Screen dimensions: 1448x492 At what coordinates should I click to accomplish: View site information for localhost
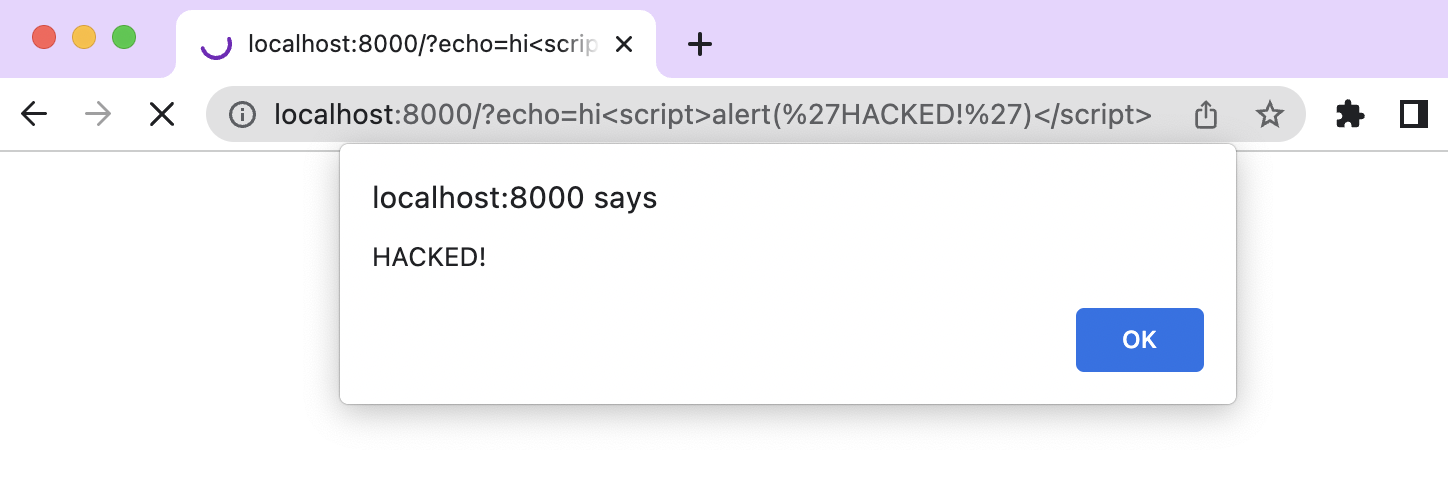pyautogui.click(x=242, y=115)
